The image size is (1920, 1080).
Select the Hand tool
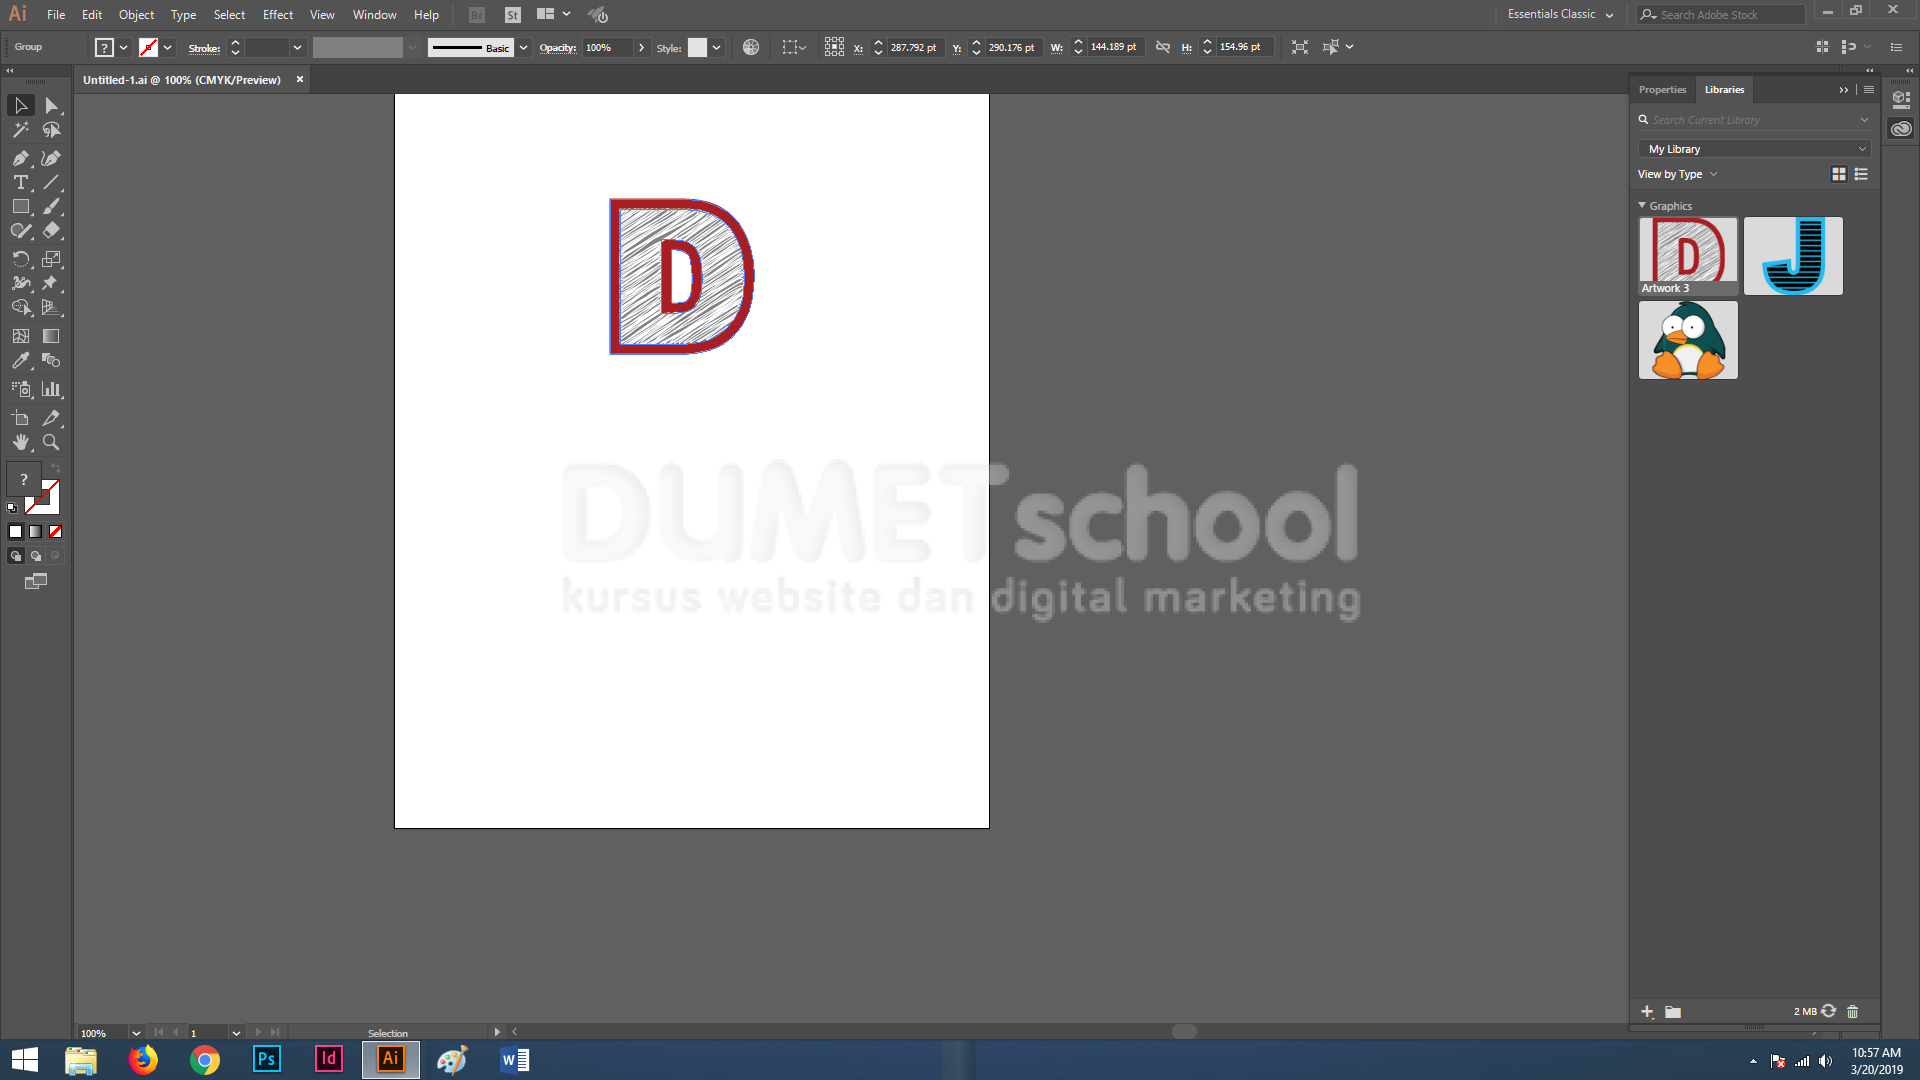coord(21,442)
